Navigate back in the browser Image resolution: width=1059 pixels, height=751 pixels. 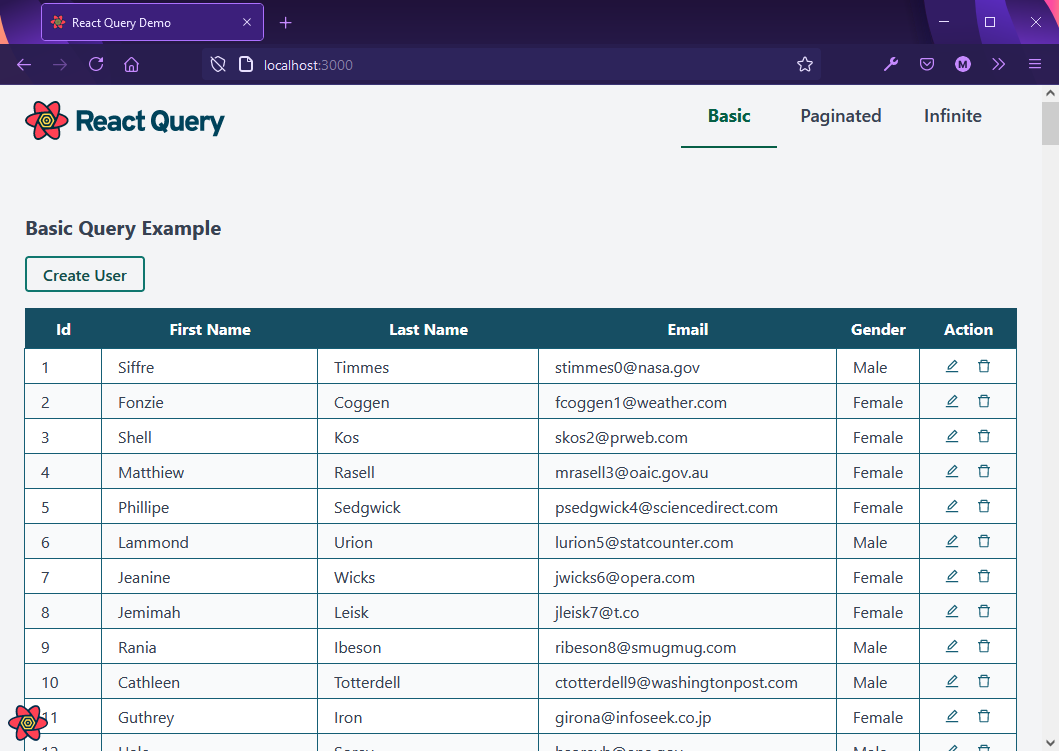(x=24, y=64)
